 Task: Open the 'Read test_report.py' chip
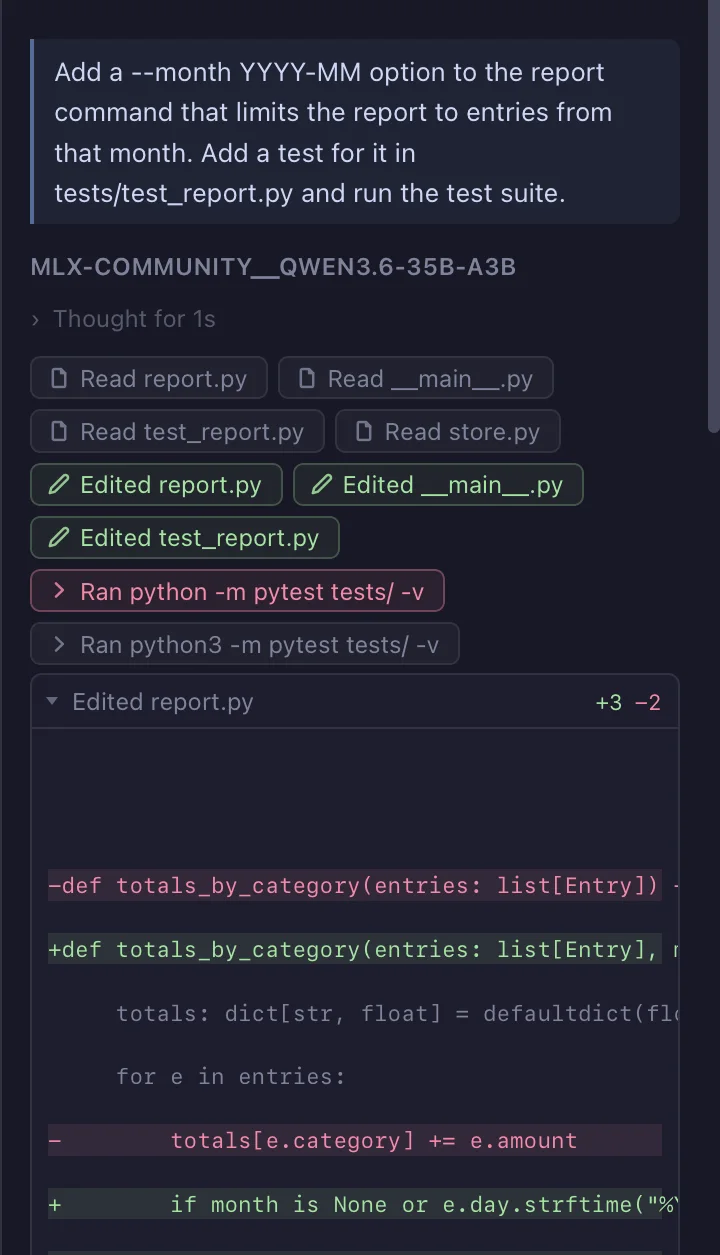tap(177, 432)
